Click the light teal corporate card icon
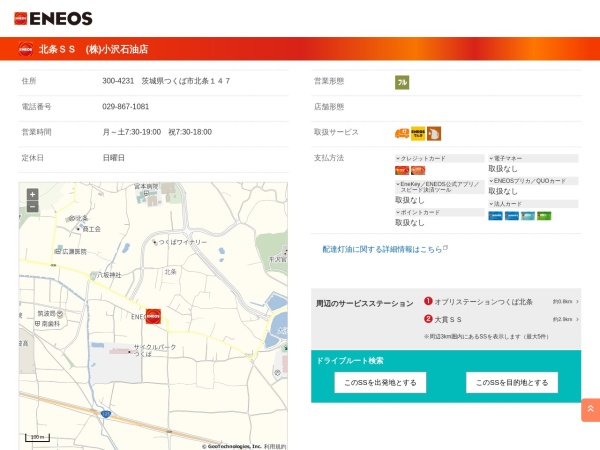The image size is (600, 450). click(x=528, y=216)
